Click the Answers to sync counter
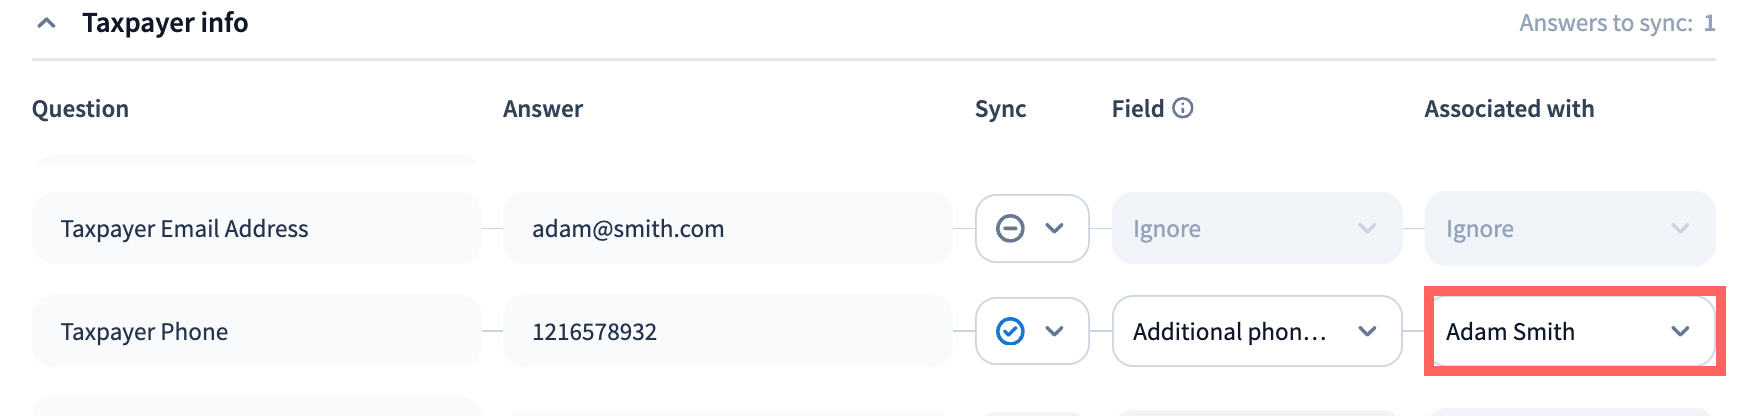The height and width of the screenshot is (416, 1752). pos(1616,23)
